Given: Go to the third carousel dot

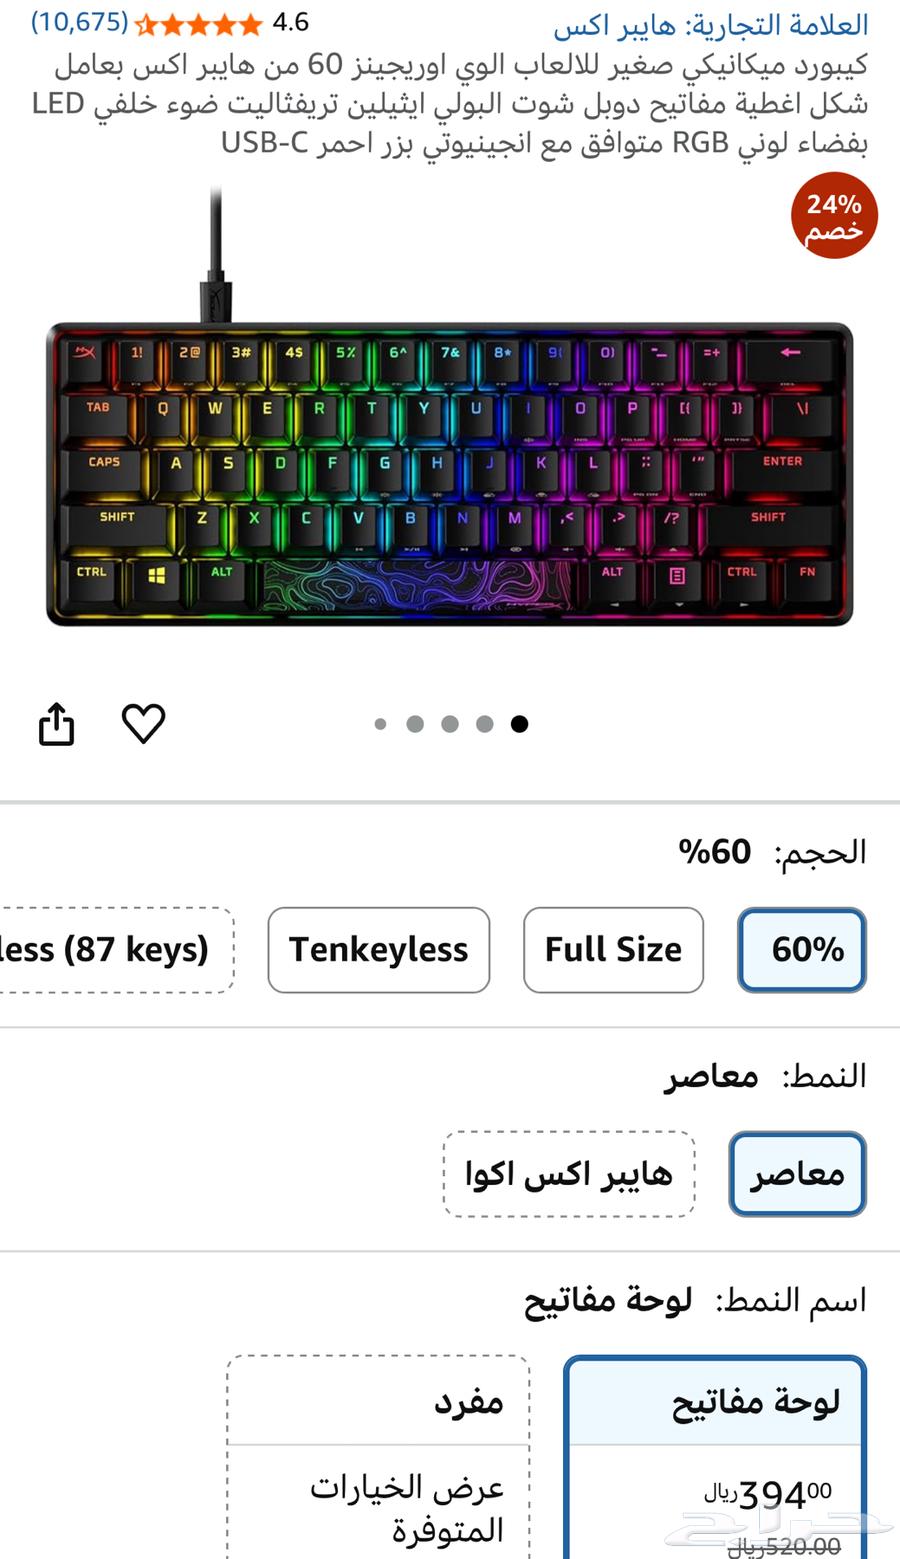Looking at the screenshot, I should coord(450,724).
